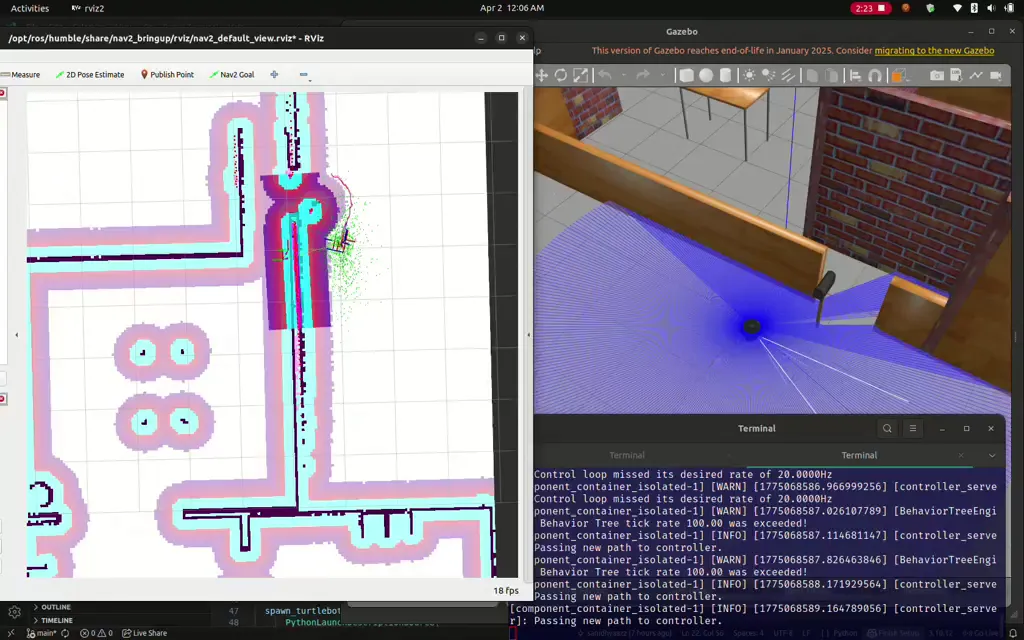Insert a box shape in Gazebo
The width and height of the screenshot is (1024, 640).
(x=686, y=75)
